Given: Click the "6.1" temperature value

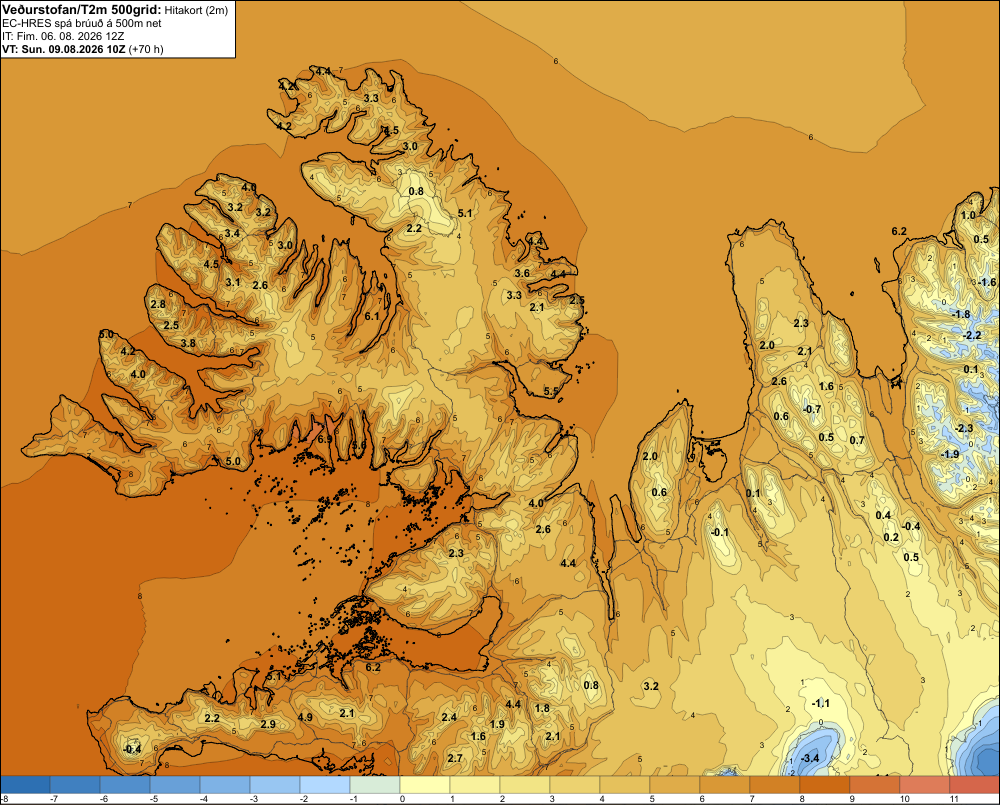Looking at the screenshot, I should tap(372, 316).
